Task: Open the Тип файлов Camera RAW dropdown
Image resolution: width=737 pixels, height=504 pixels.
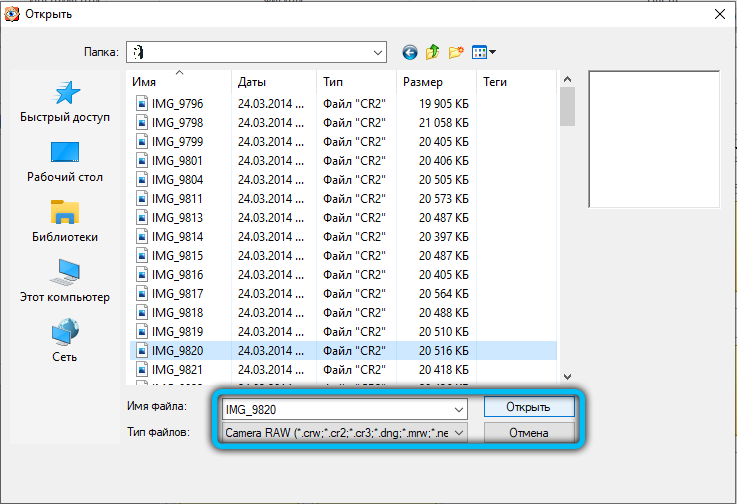Action: (x=459, y=433)
